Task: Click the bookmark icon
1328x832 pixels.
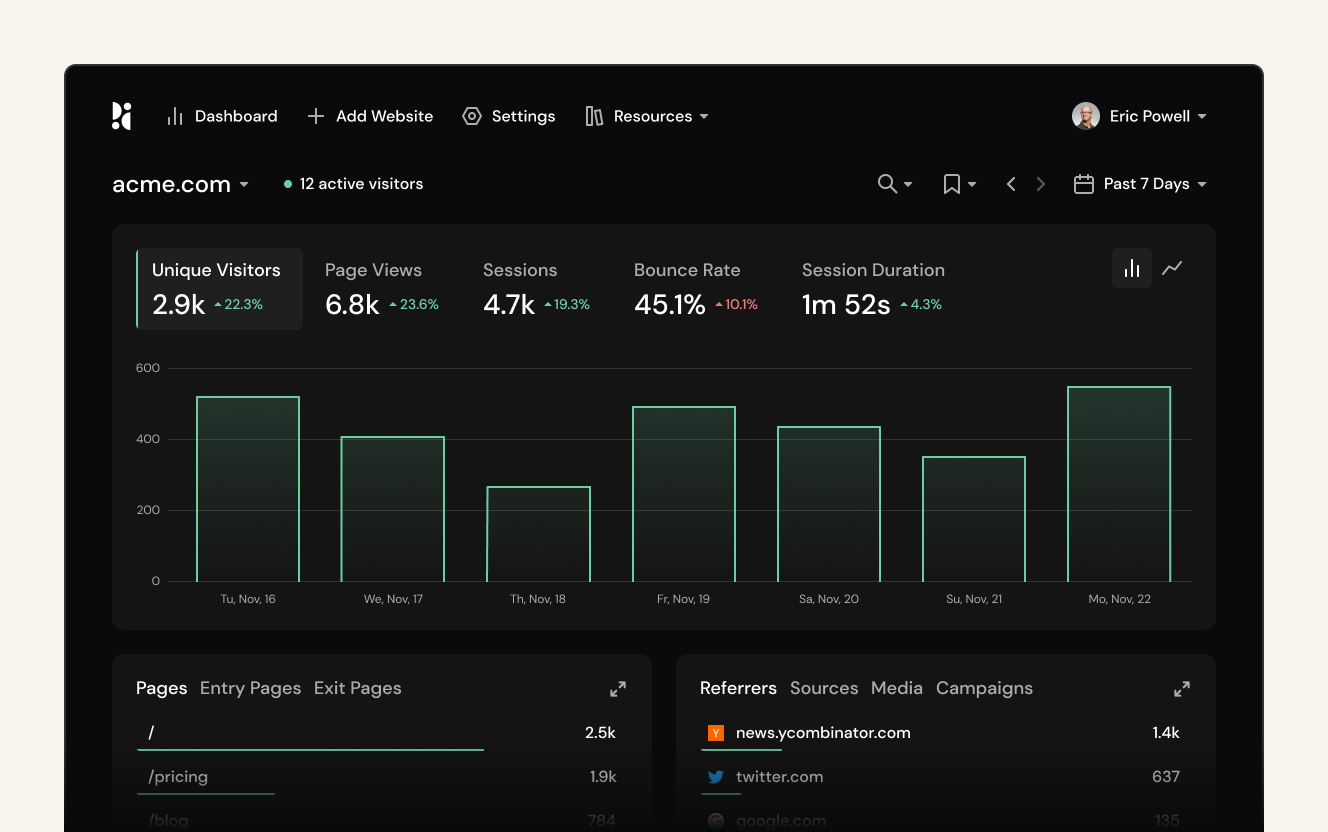Action: (952, 184)
